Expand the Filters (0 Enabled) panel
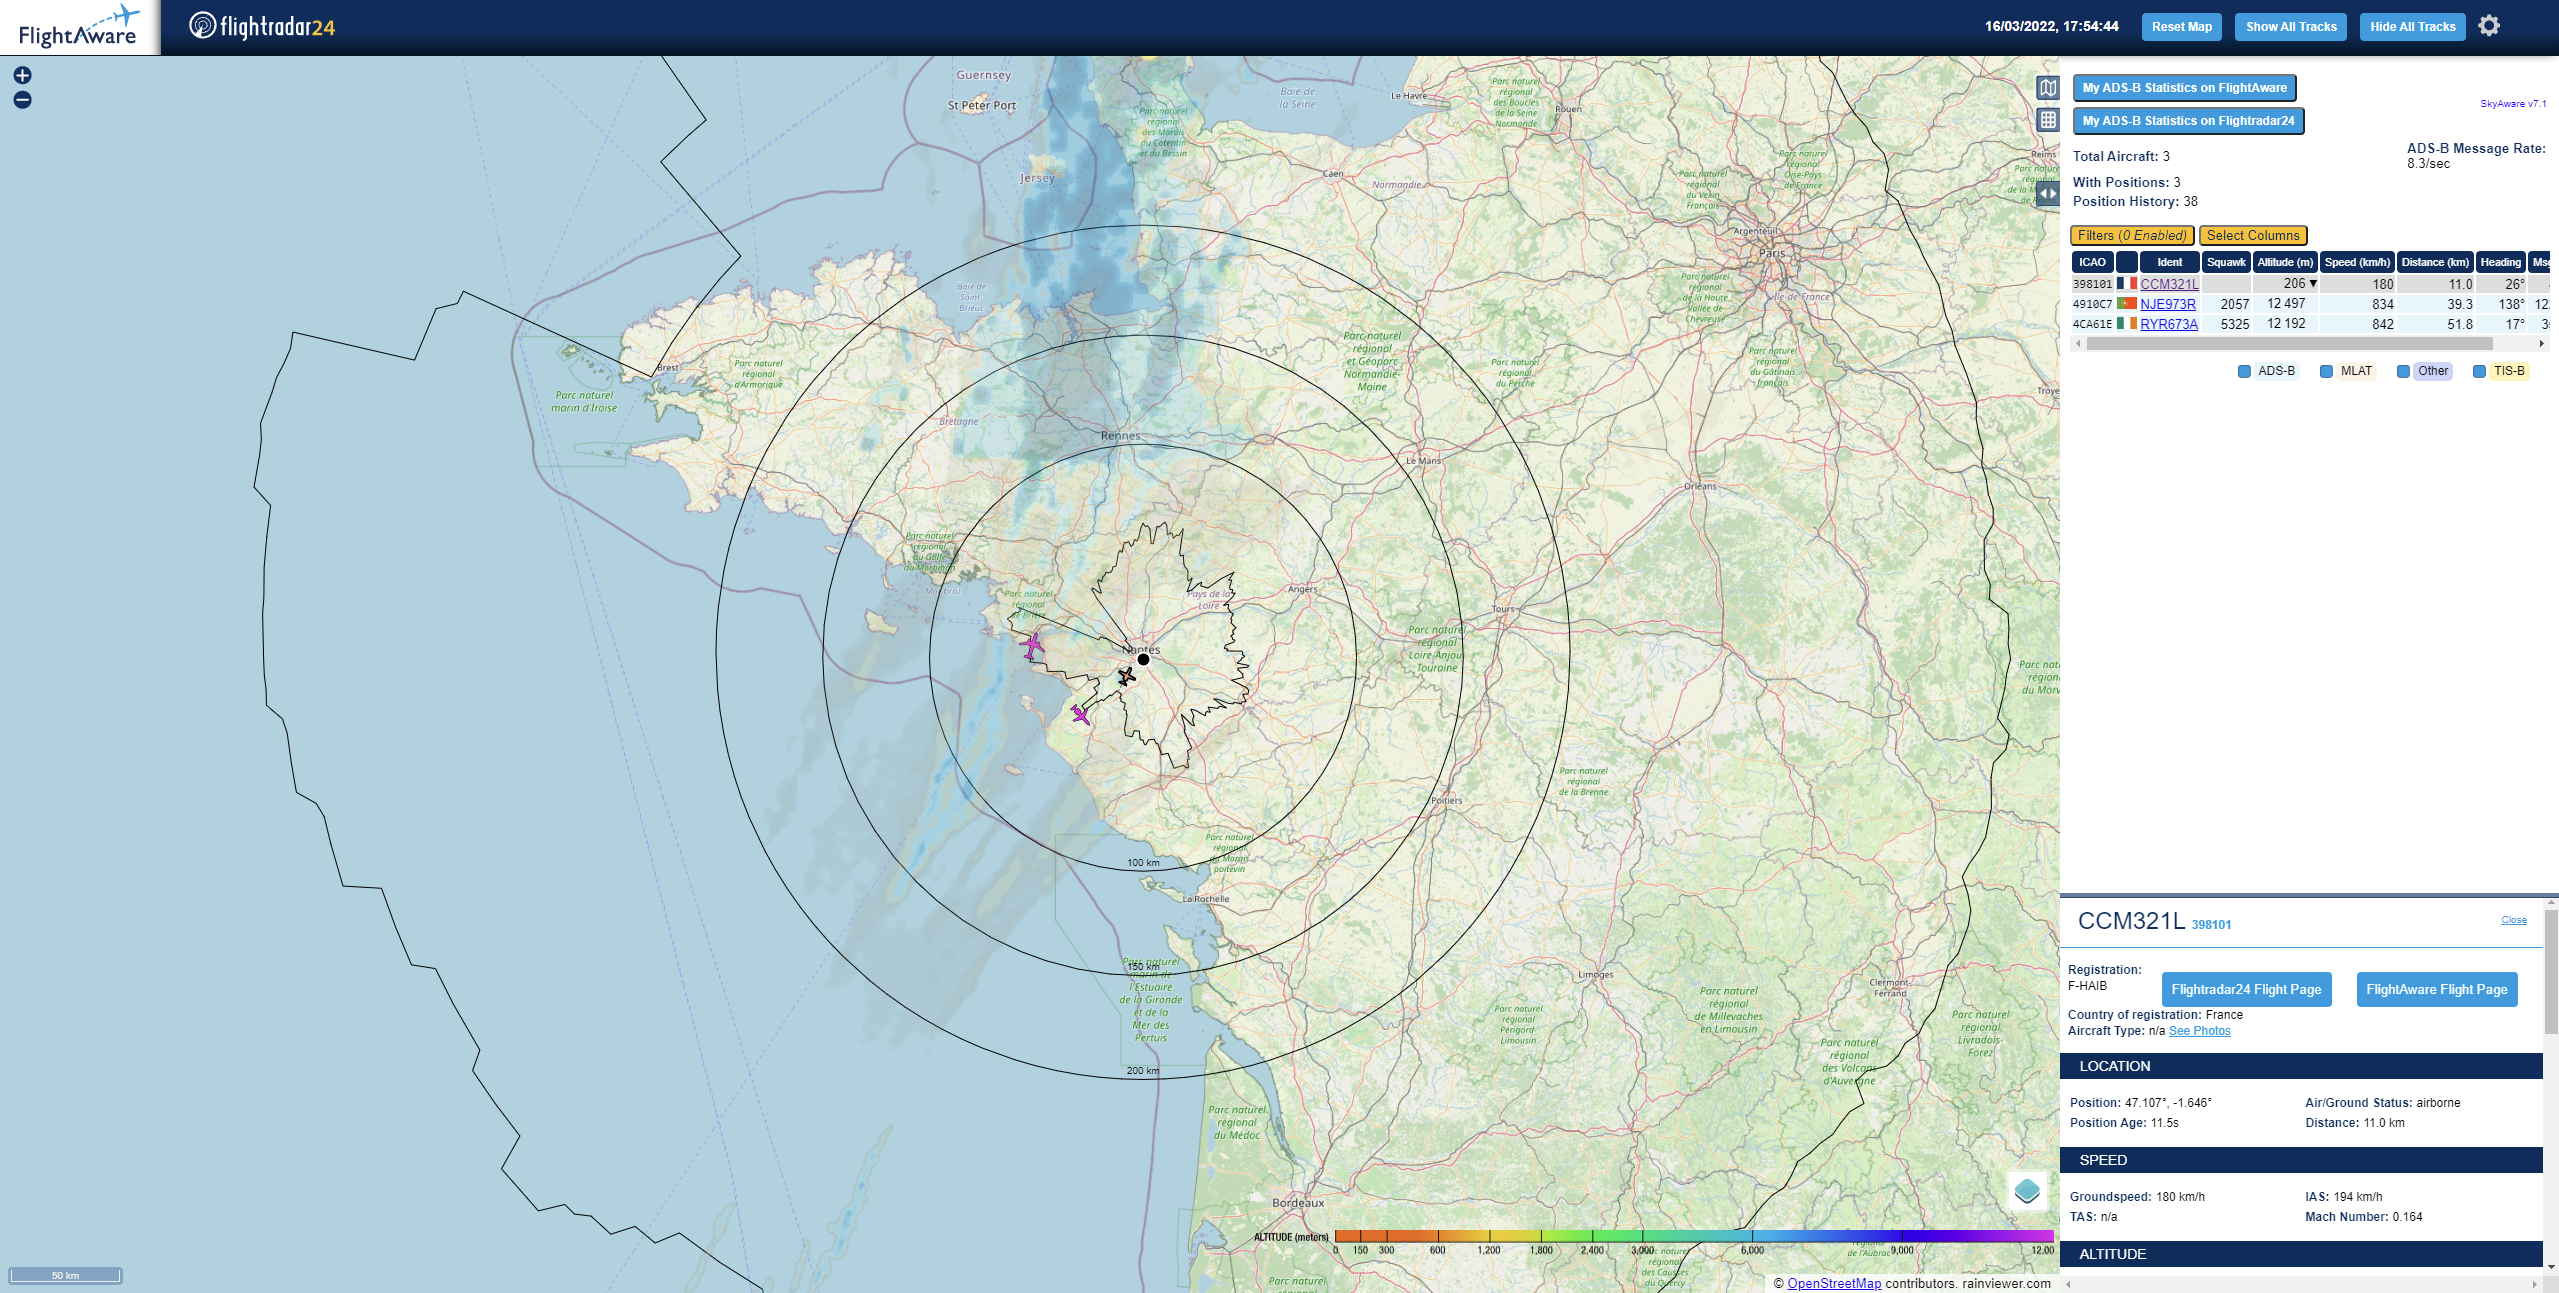 (x=2131, y=236)
